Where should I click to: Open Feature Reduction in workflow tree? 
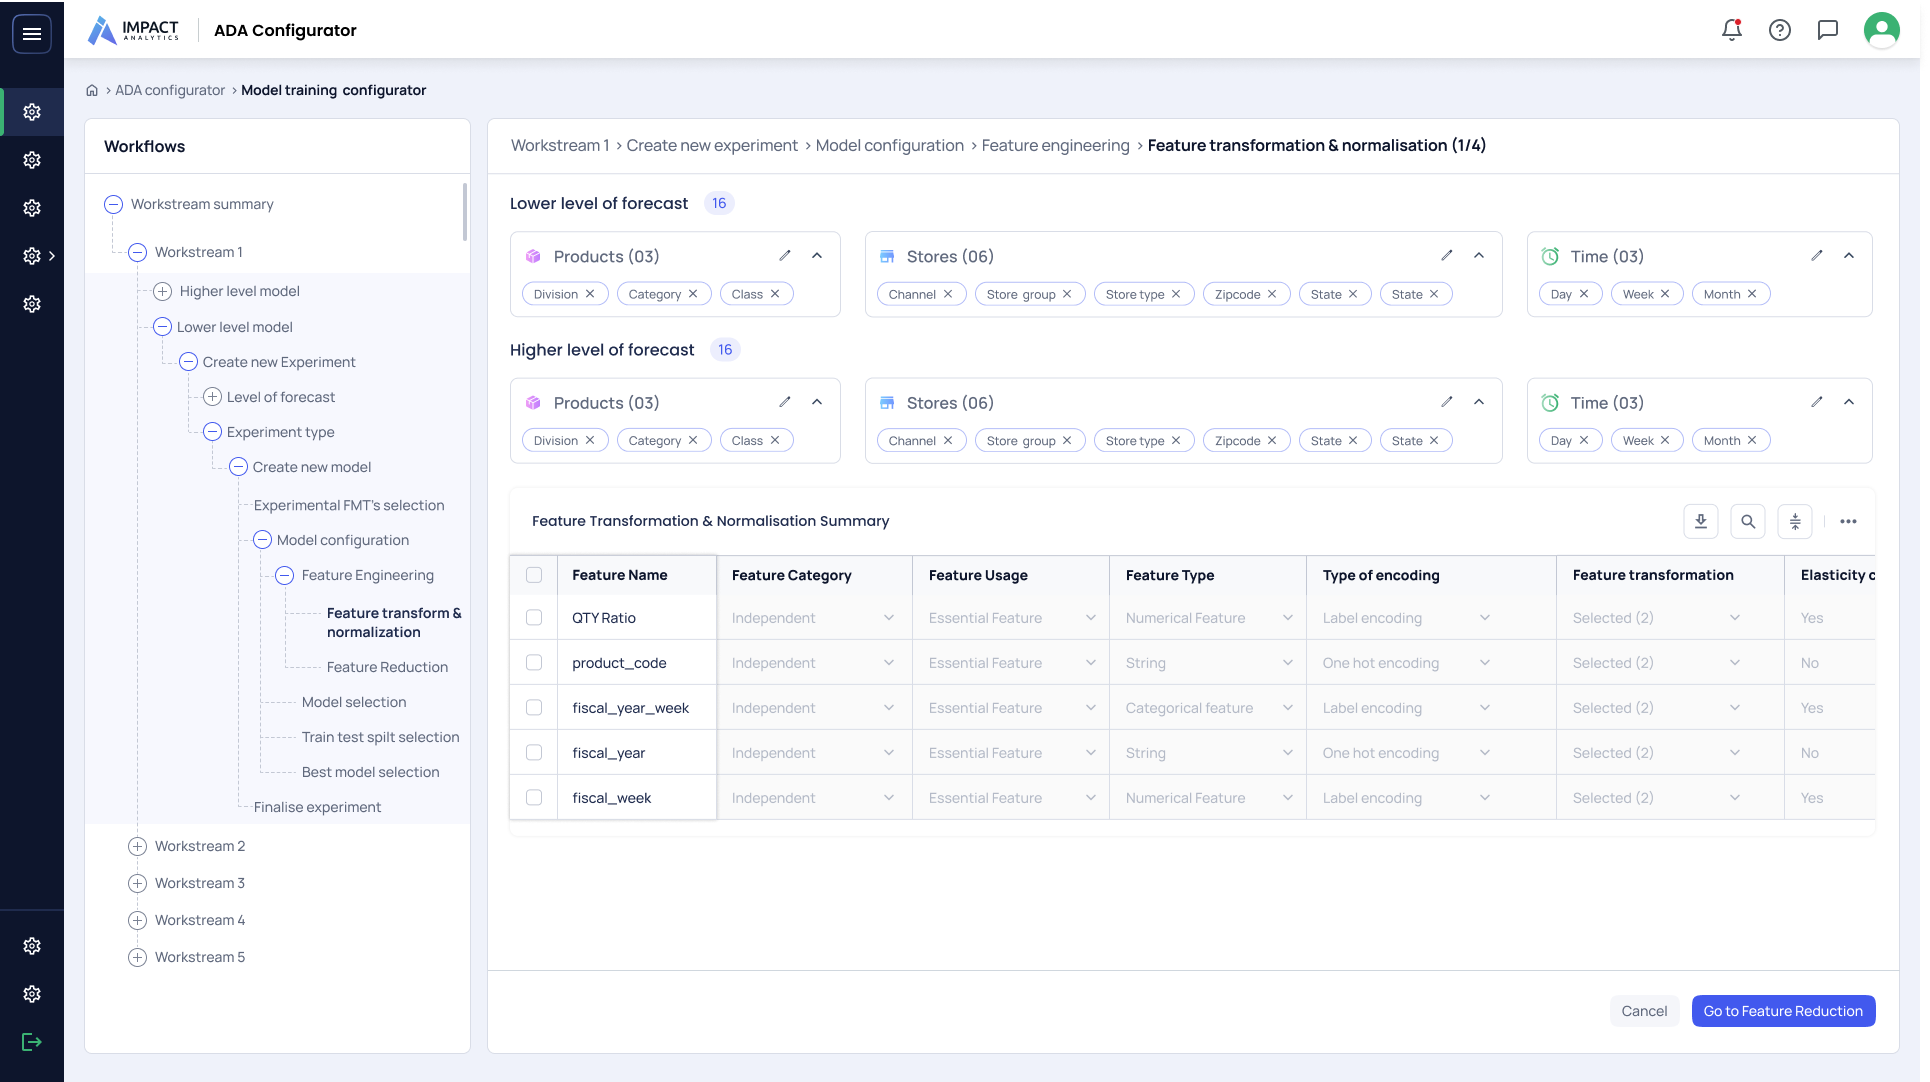coord(387,667)
